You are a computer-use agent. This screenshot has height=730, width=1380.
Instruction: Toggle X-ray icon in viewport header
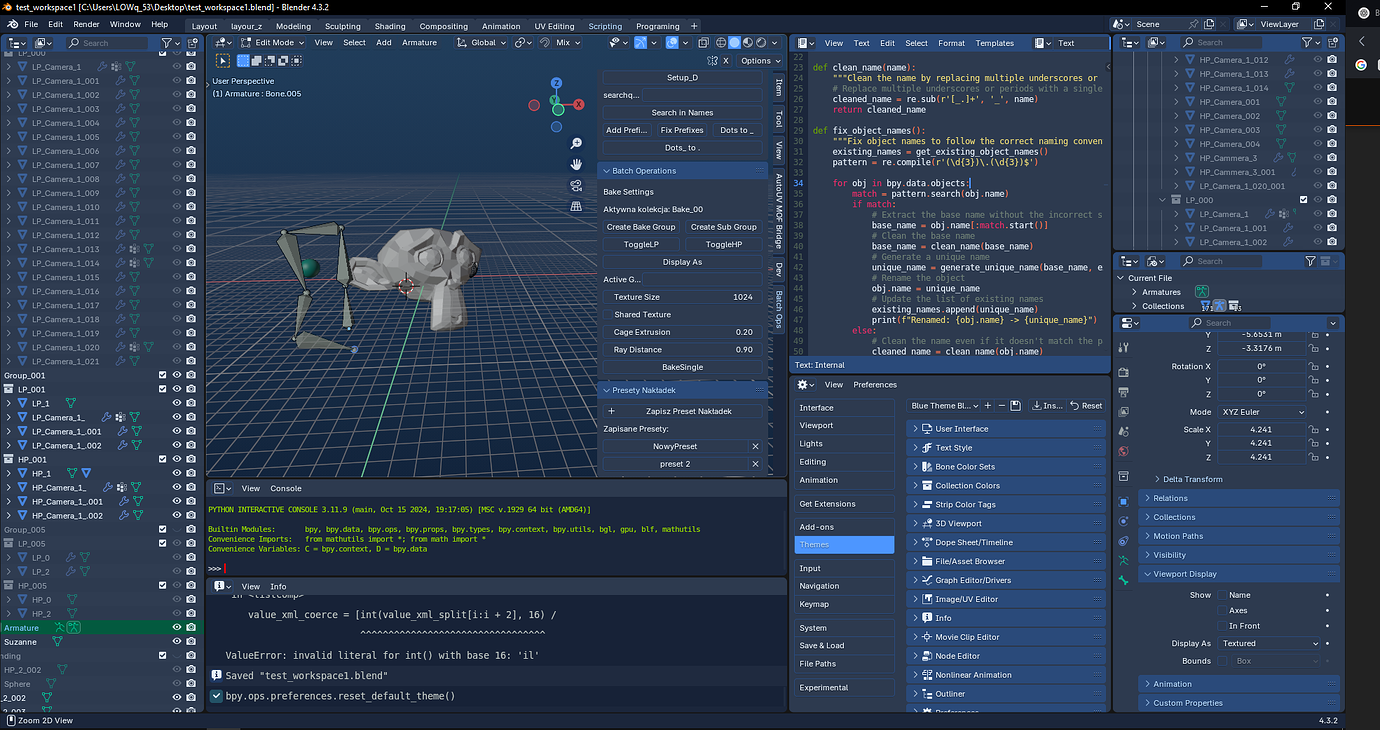tap(703, 43)
